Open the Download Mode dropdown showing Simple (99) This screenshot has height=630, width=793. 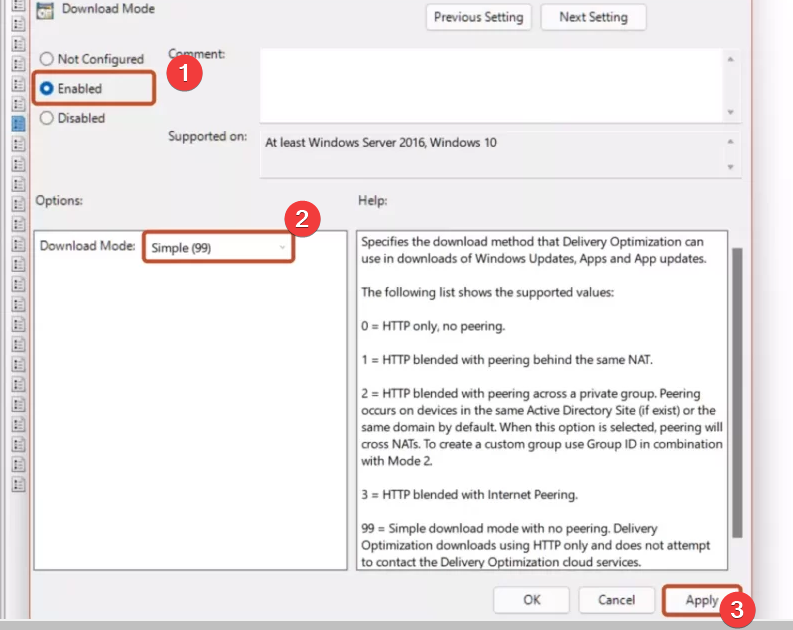pos(218,248)
